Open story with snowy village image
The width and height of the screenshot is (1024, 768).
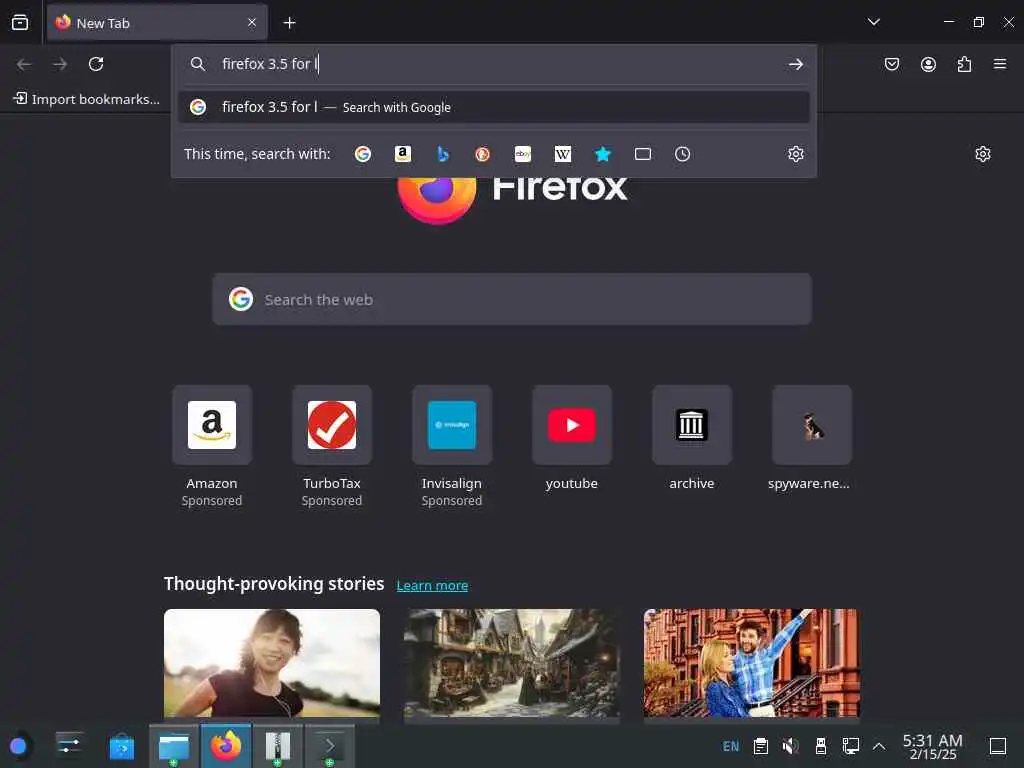click(x=512, y=664)
